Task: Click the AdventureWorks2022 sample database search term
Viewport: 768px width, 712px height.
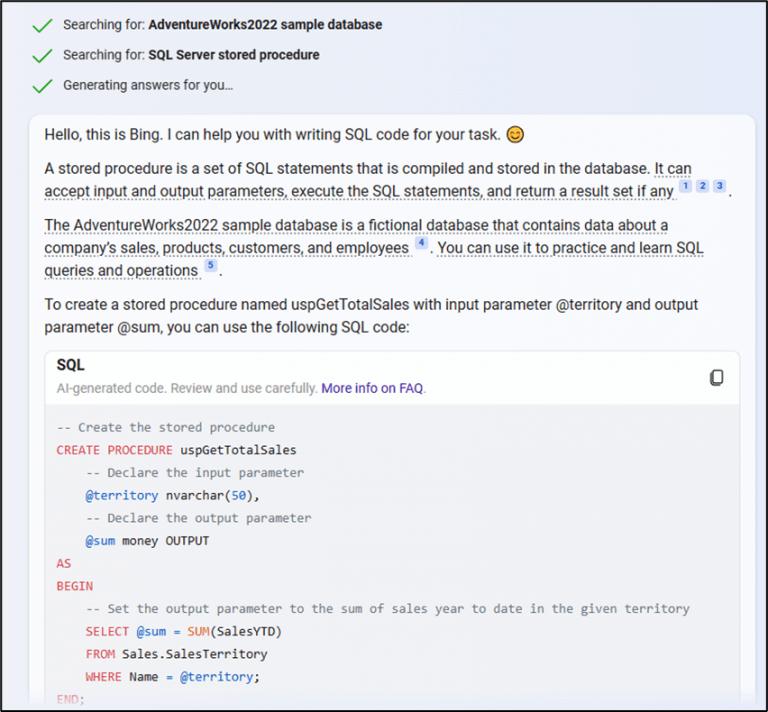Action: (265, 24)
